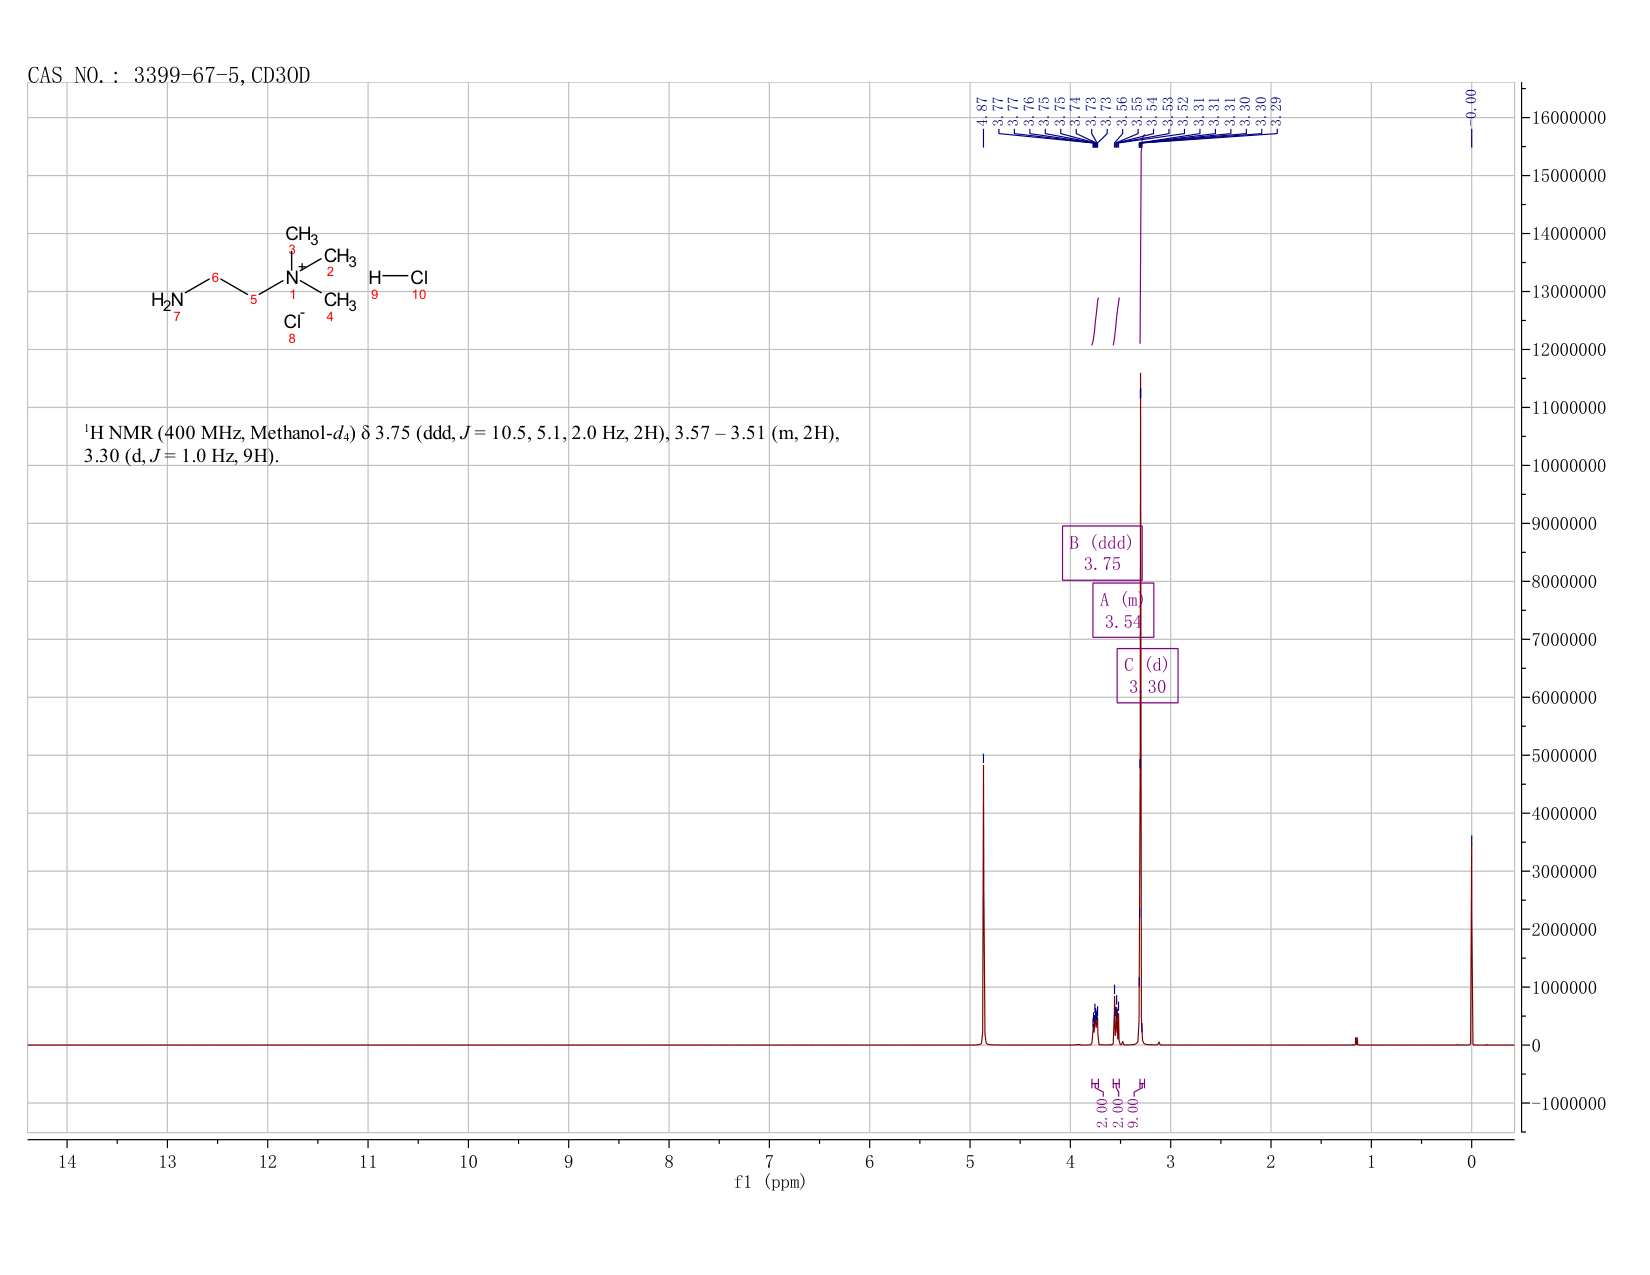Select the multiplet box labeled A (m) 3.54

[x=1123, y=610]
